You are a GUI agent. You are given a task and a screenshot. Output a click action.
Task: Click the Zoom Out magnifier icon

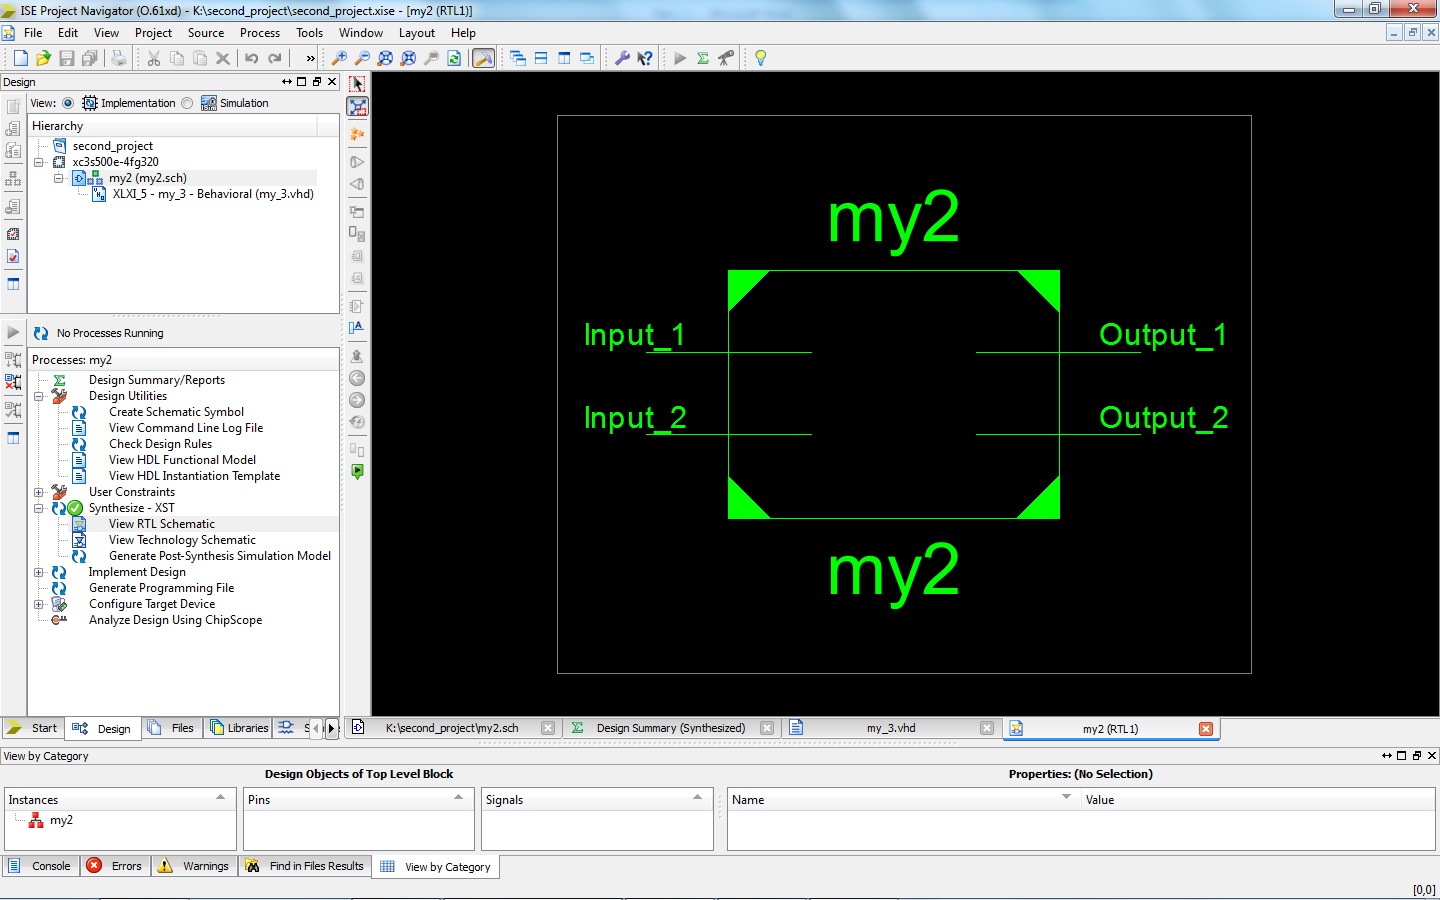coord(363,58)
